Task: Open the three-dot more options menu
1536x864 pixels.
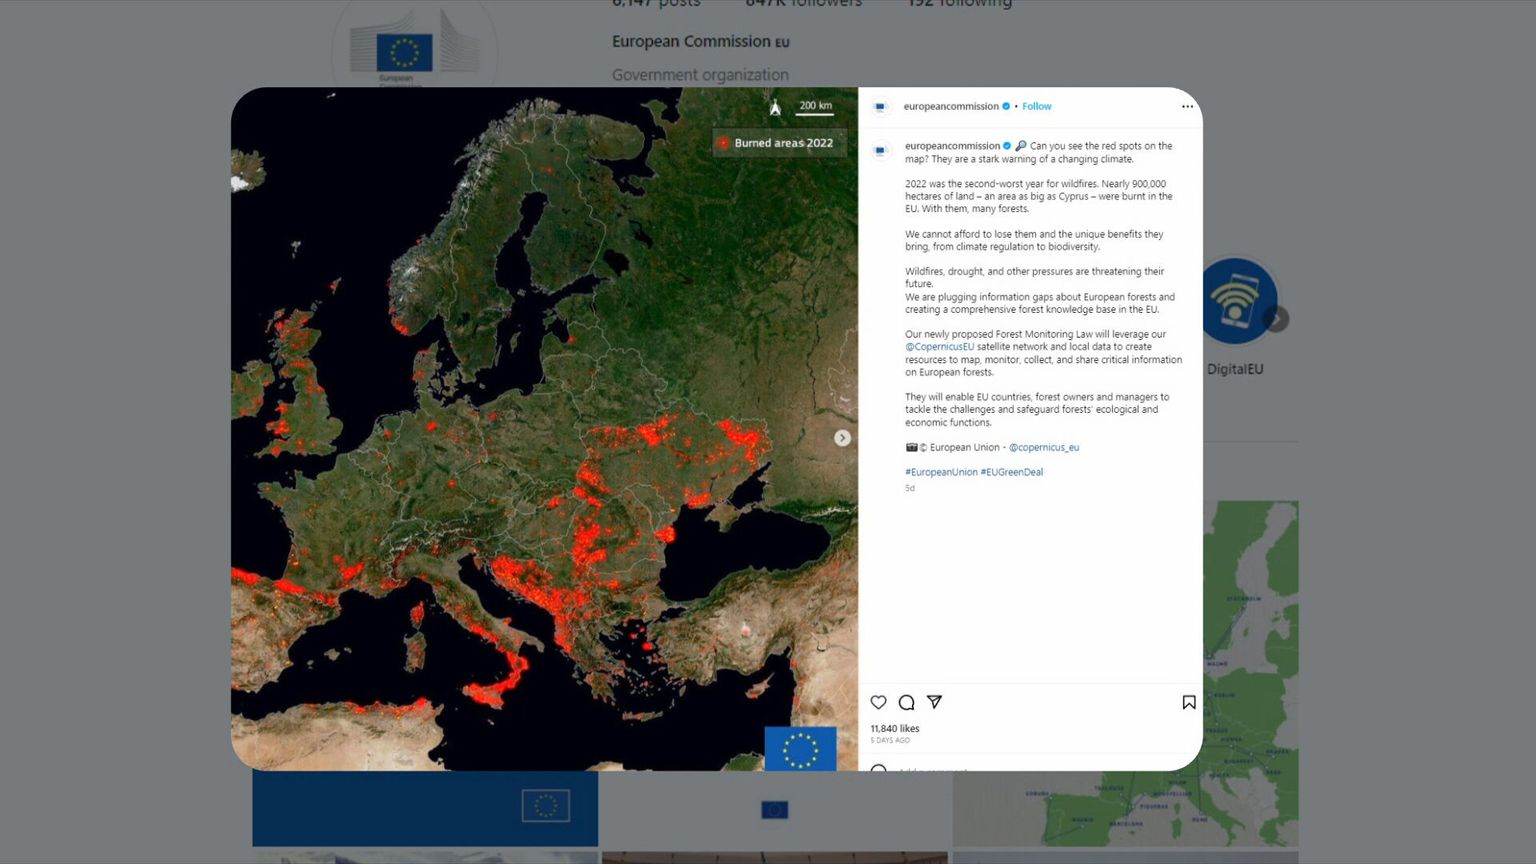Action: (x=1187, y=106)
